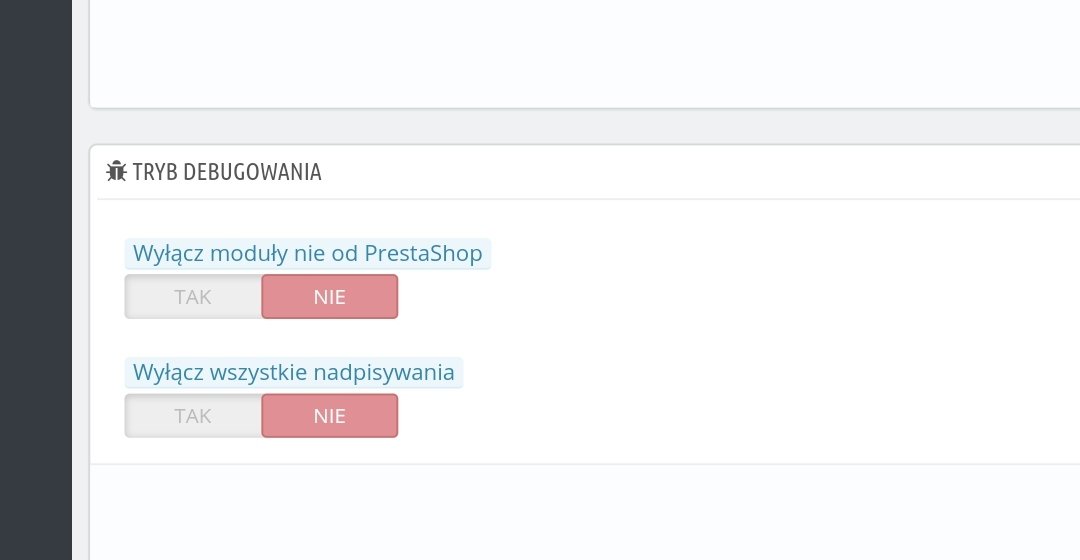The image size is (1080, 560).
Task: Click the bug icon beside Tryb debugowania
Action: (x=116, y=171)
